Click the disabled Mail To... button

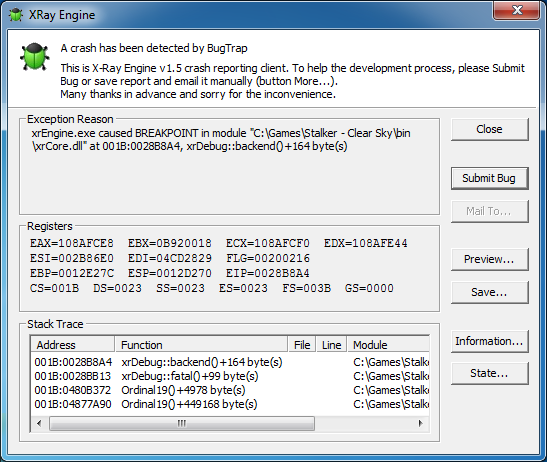click(x=489, y=211)
